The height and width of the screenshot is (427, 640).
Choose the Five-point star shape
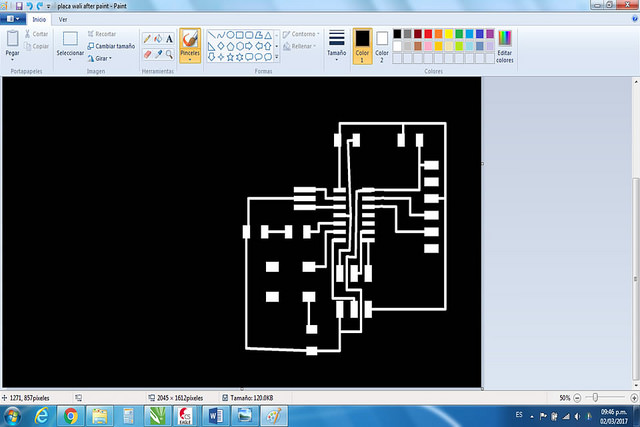230,57
